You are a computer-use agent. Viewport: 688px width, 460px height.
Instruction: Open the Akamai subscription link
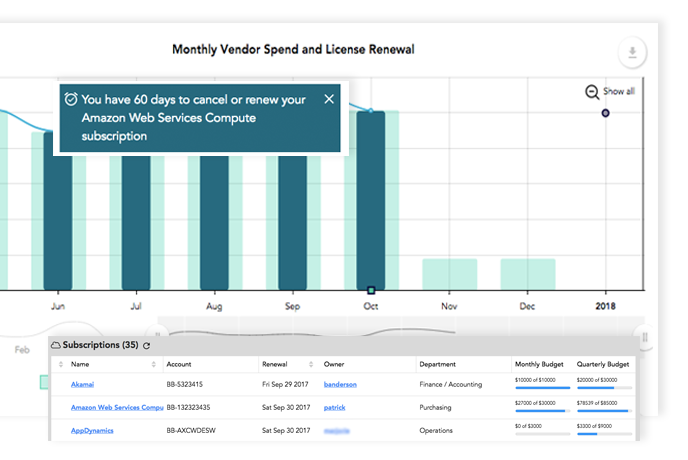(x=82, y=385)
